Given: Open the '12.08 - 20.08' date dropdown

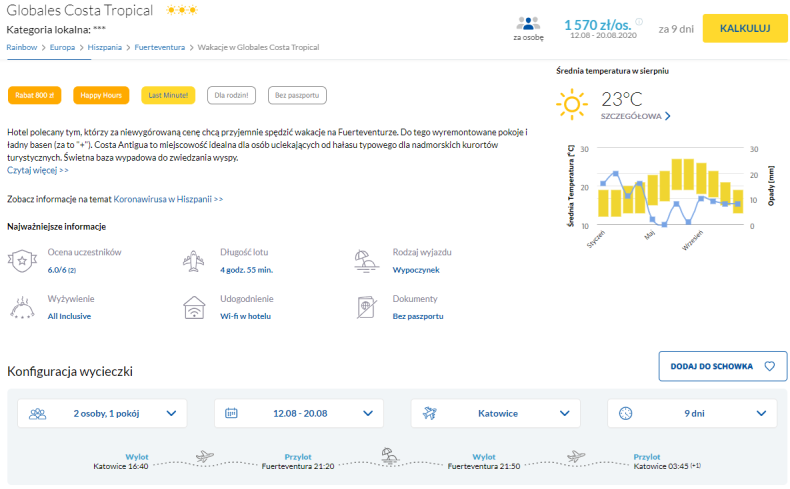Looking at the screenshot, I should 299,413.
